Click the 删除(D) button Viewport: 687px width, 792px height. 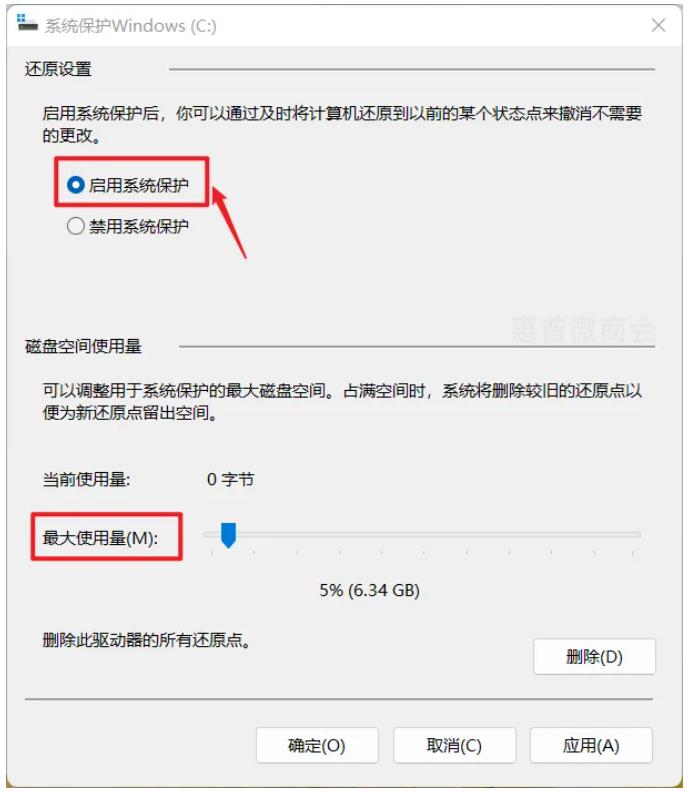tap(594, 657)
